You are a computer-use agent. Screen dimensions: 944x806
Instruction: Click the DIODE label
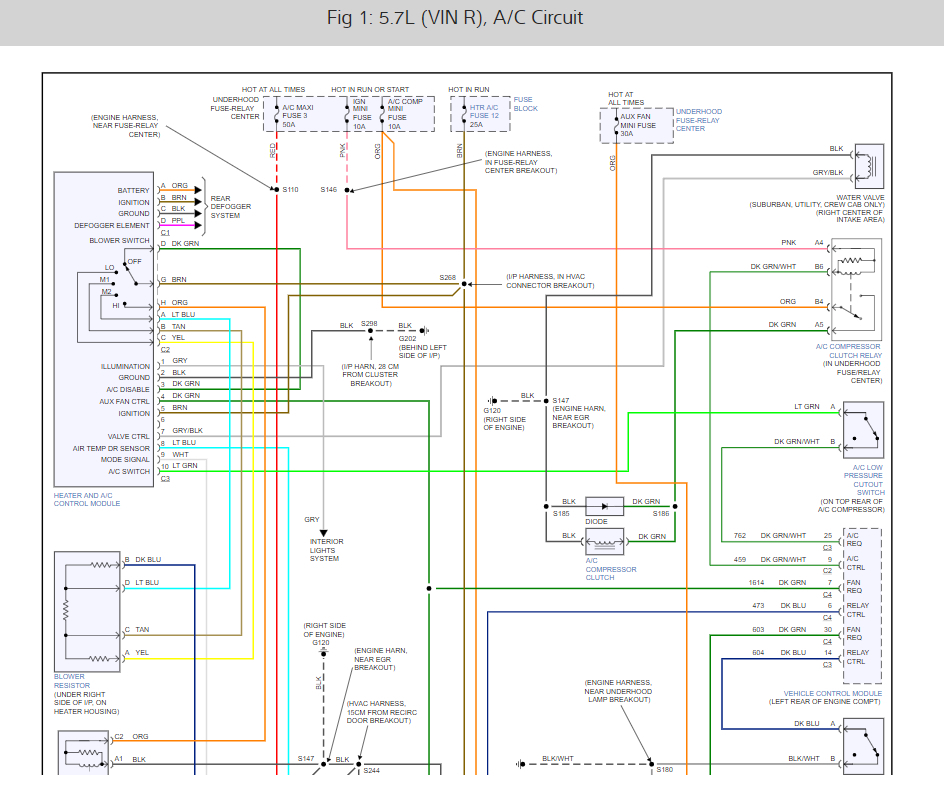(596, 522)
